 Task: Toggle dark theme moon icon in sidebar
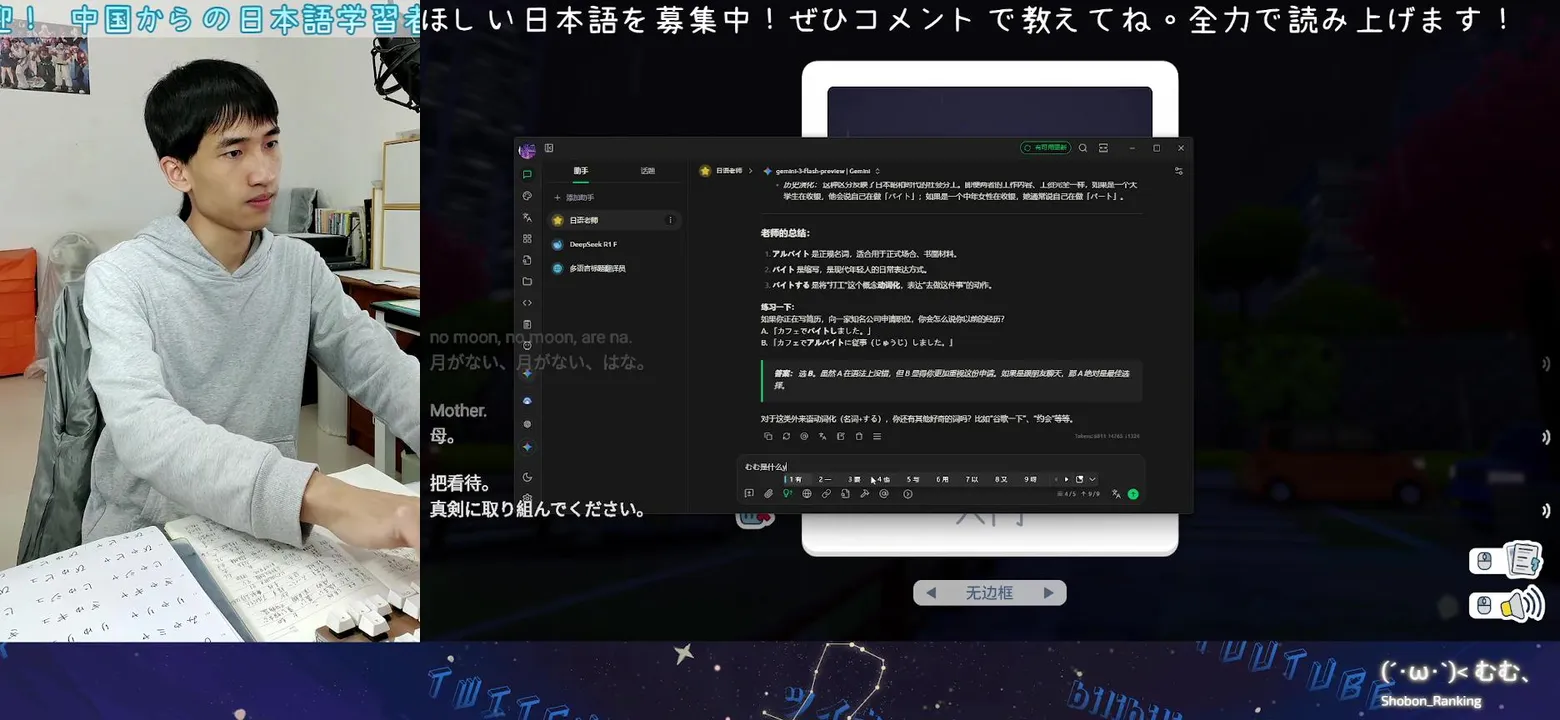tap(527, 477)
